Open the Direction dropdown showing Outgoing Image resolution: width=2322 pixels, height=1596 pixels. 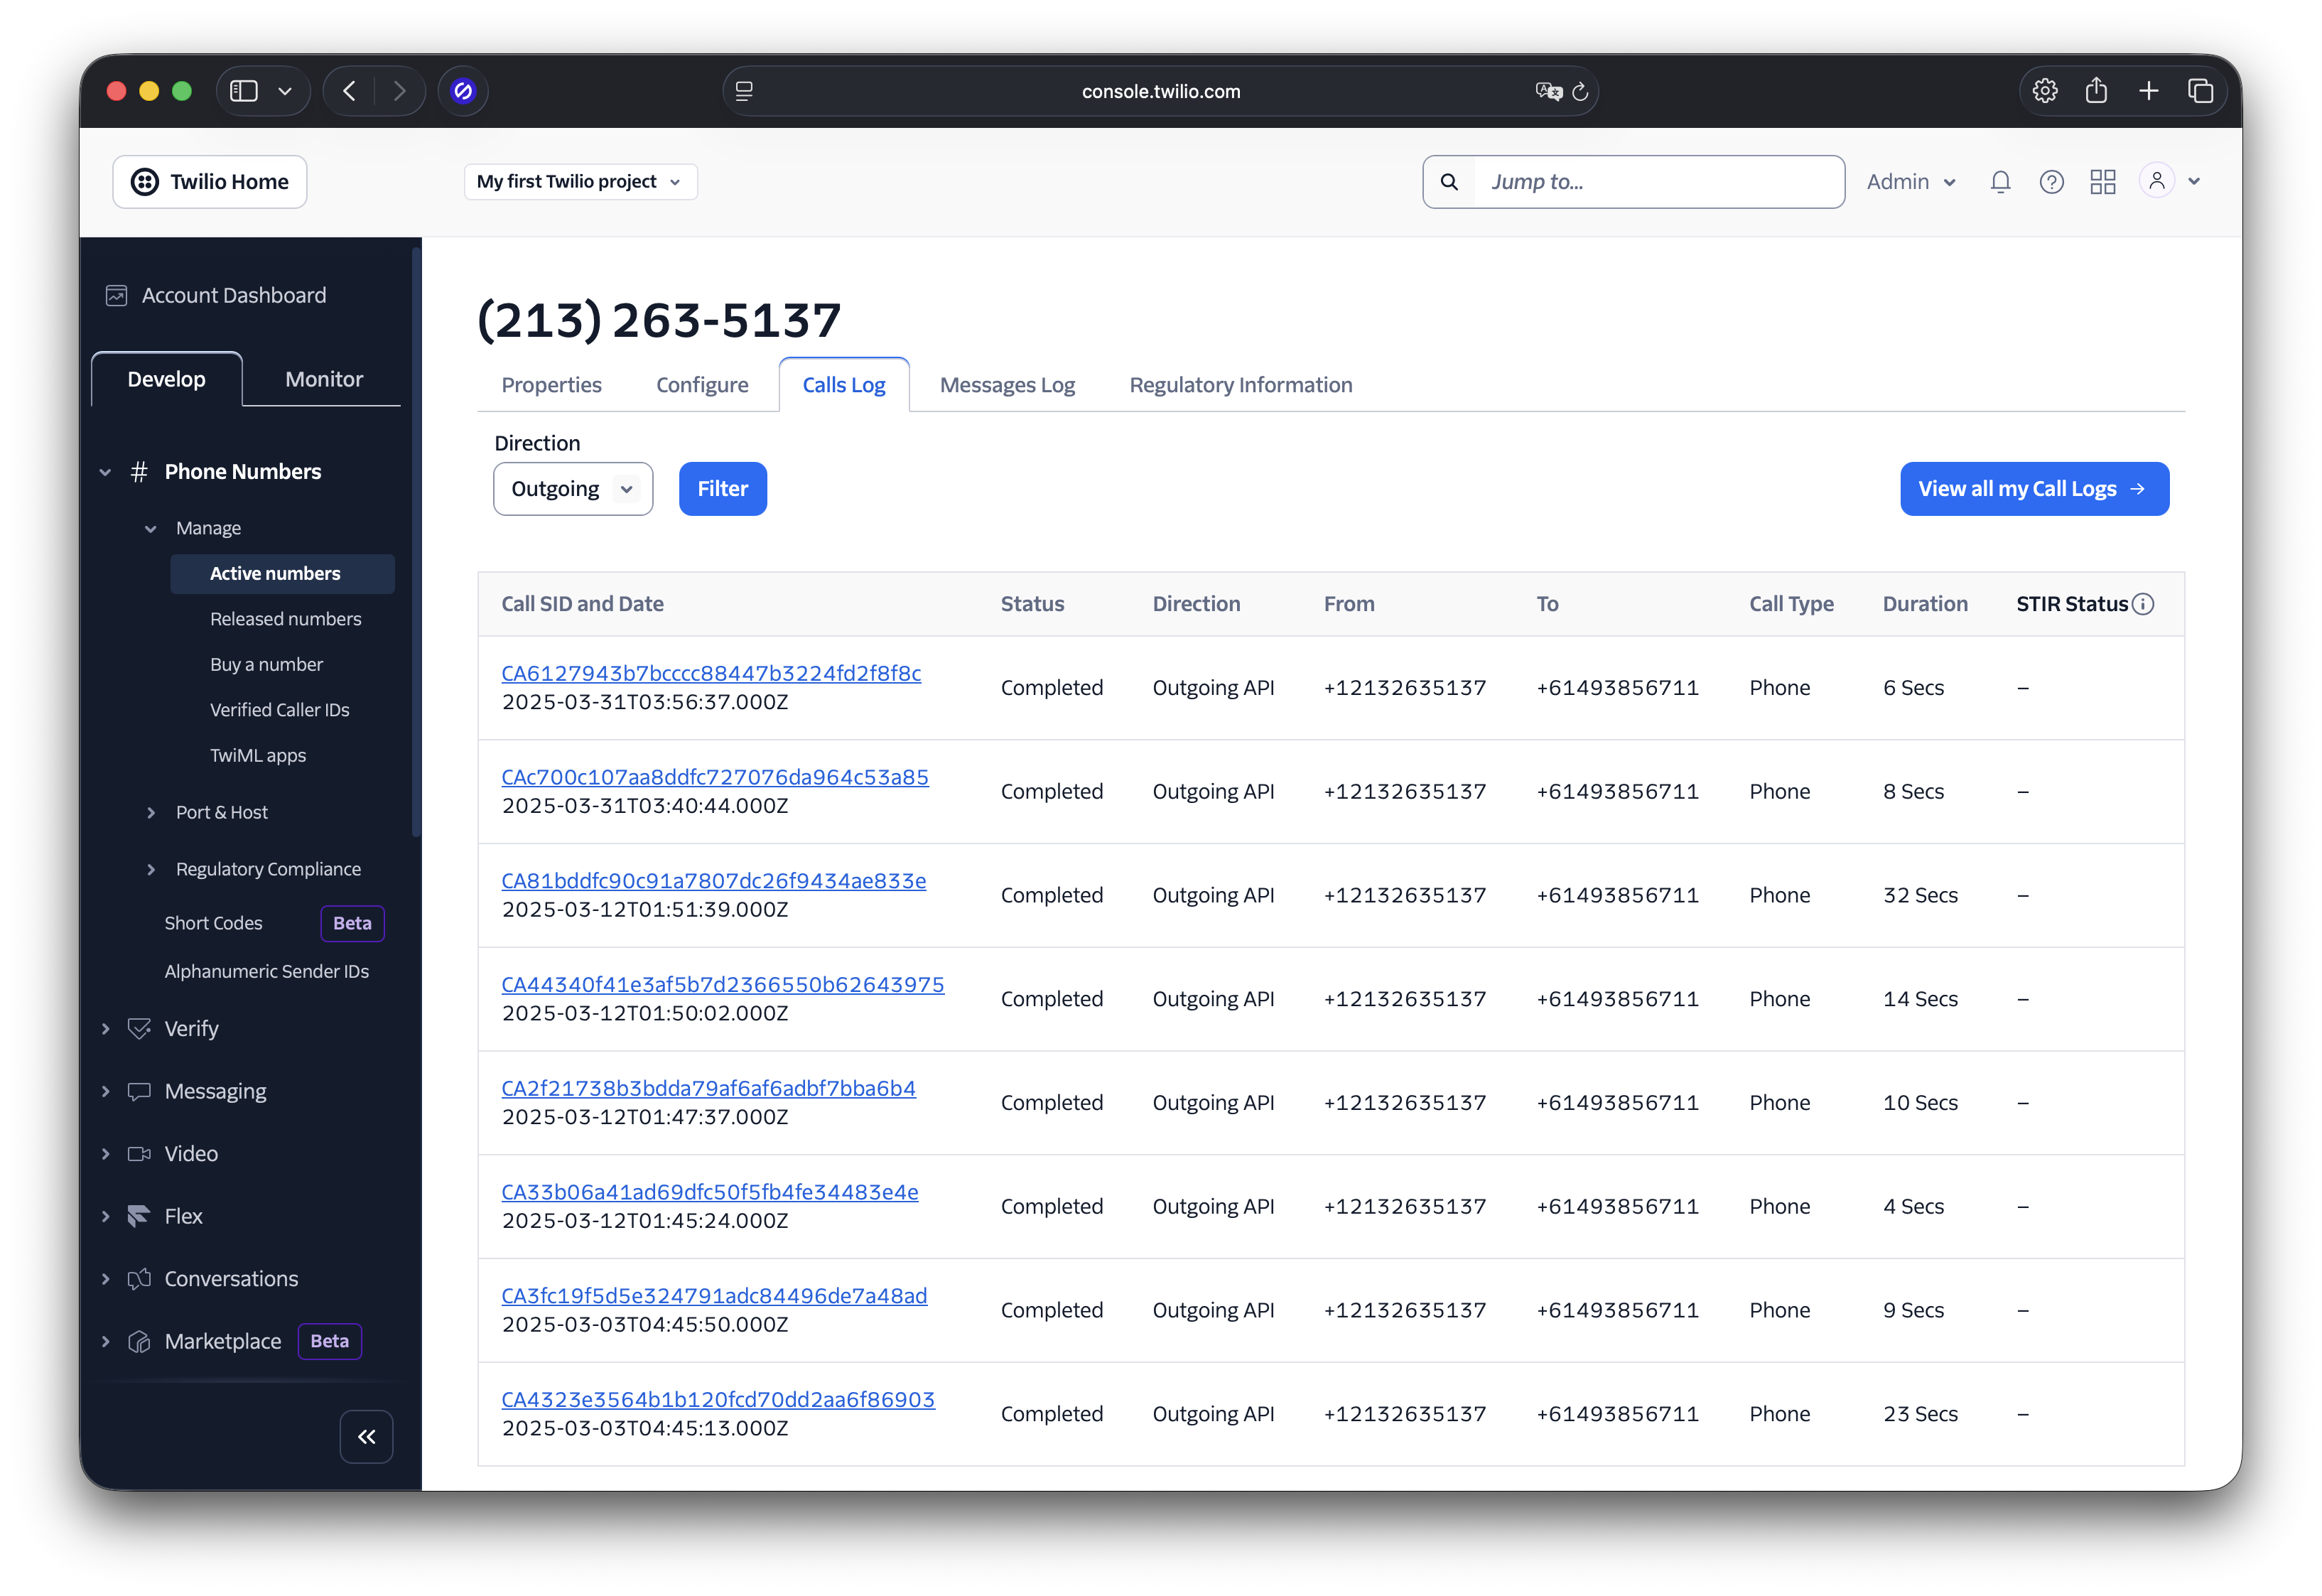pos(572,489)
